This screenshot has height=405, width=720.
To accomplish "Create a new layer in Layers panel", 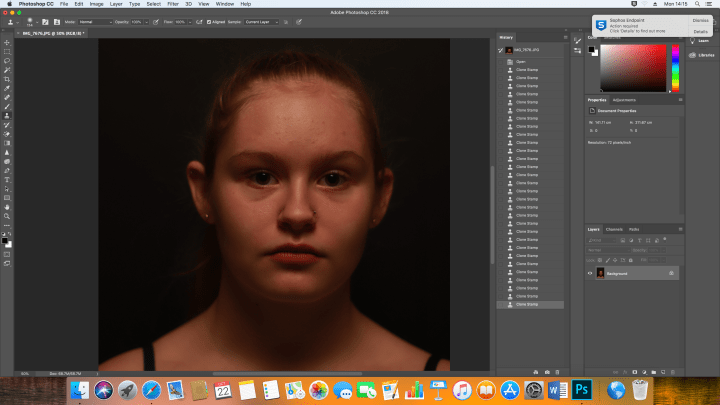I will 663,372.
